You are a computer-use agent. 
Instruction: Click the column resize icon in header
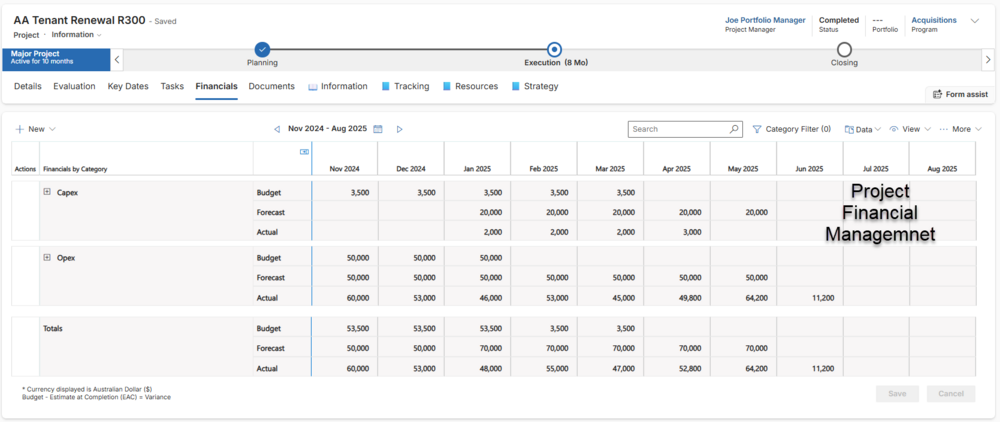coord(304,152)
